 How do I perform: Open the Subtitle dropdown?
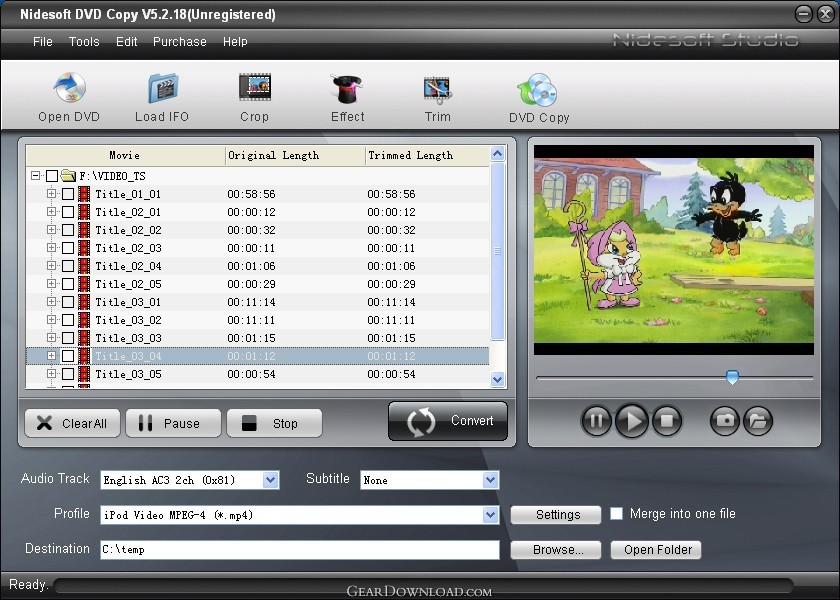(x=490, y=480)
